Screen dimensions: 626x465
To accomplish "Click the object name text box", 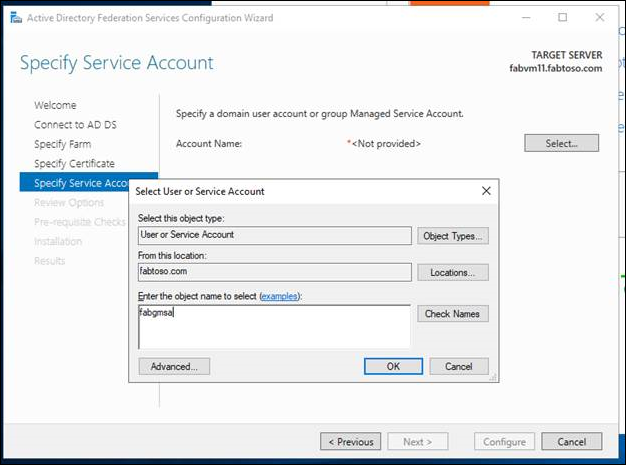I will 274,326.
